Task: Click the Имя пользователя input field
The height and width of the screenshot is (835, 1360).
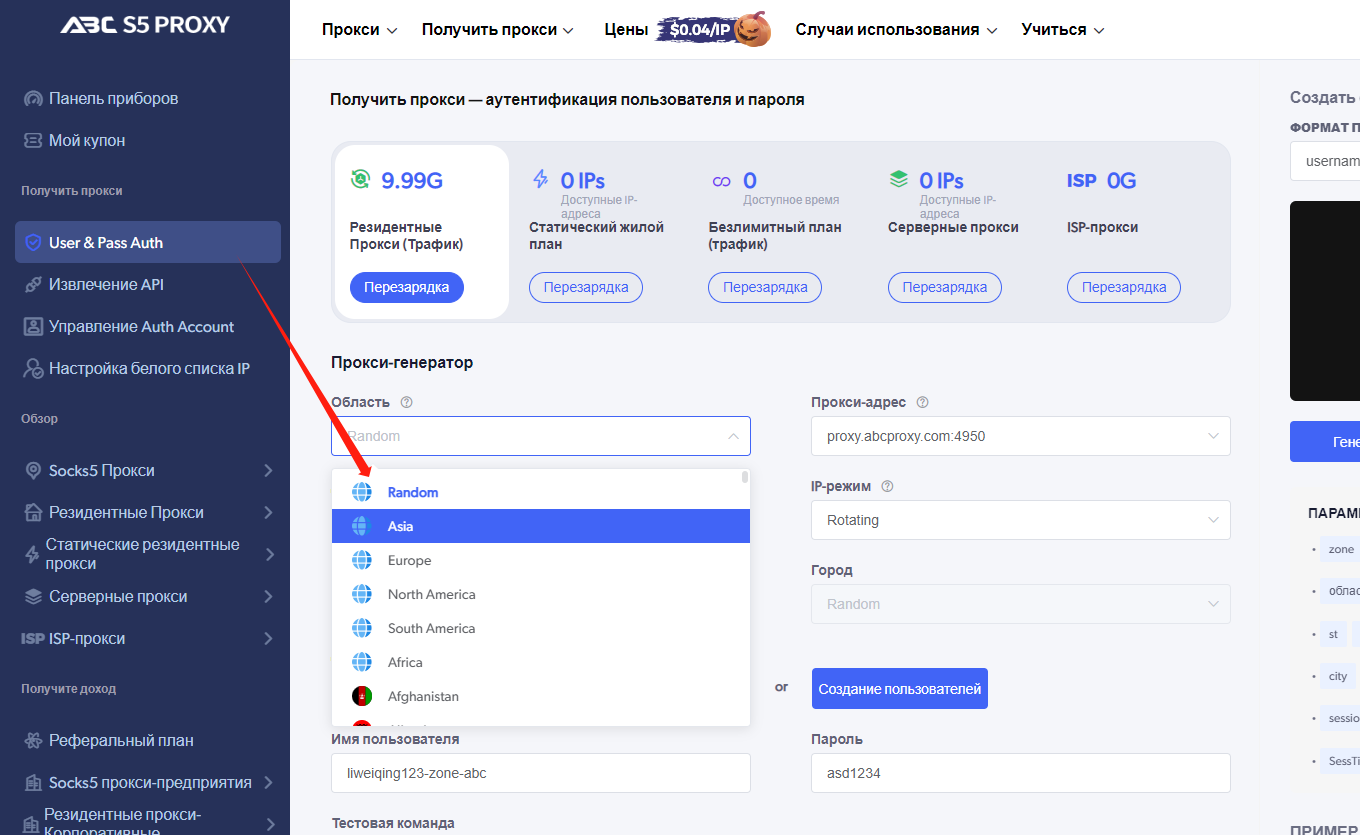Action: coord(541,773)
